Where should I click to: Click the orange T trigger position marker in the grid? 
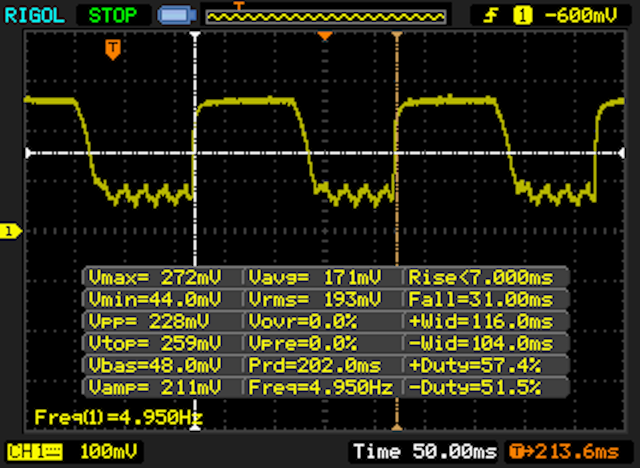click(113, 49)
